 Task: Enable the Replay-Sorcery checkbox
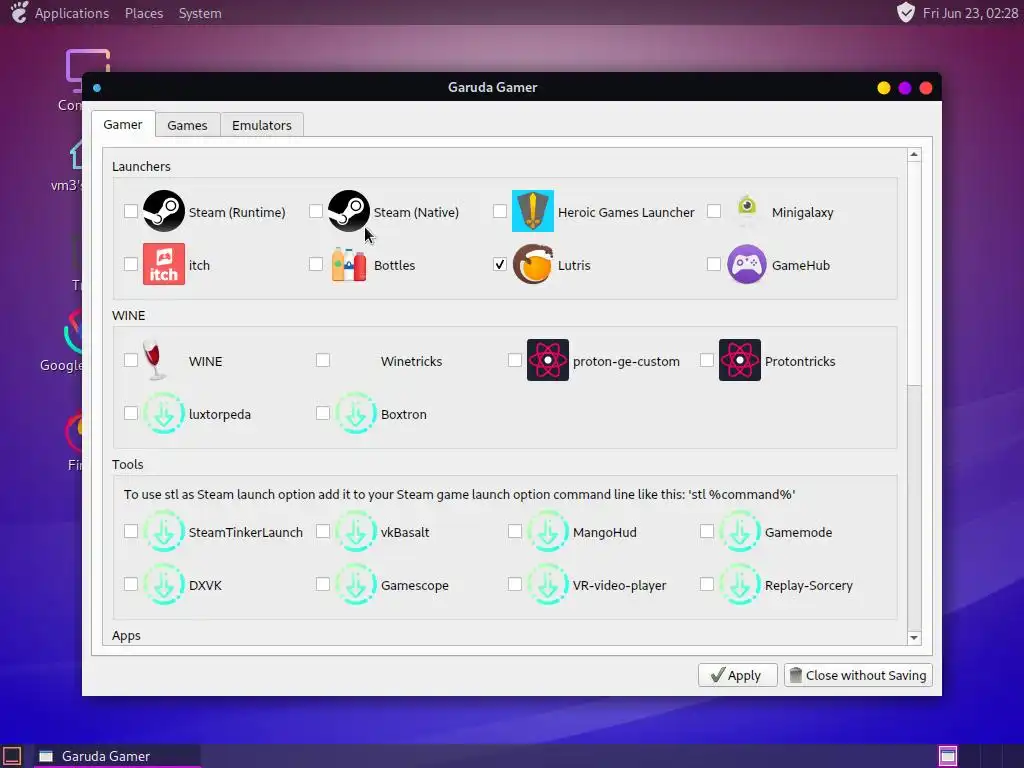click(x=707, y=584)
